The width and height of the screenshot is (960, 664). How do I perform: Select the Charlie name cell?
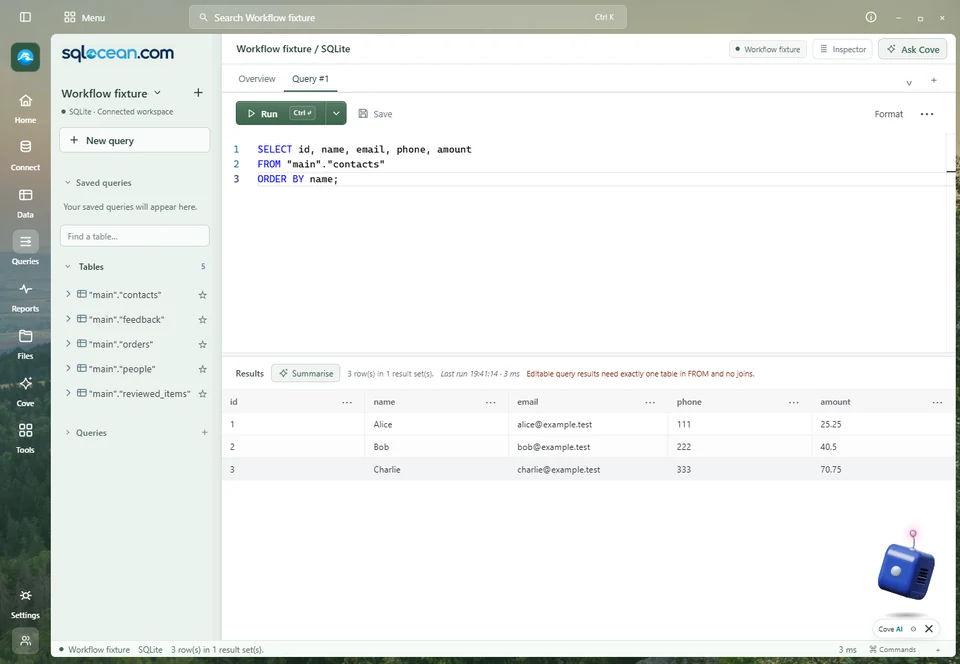point(437,469)
